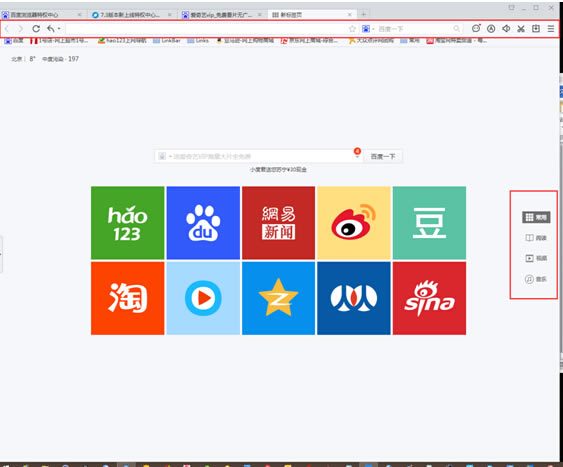Open the Weibo eye logo tile

354,223
